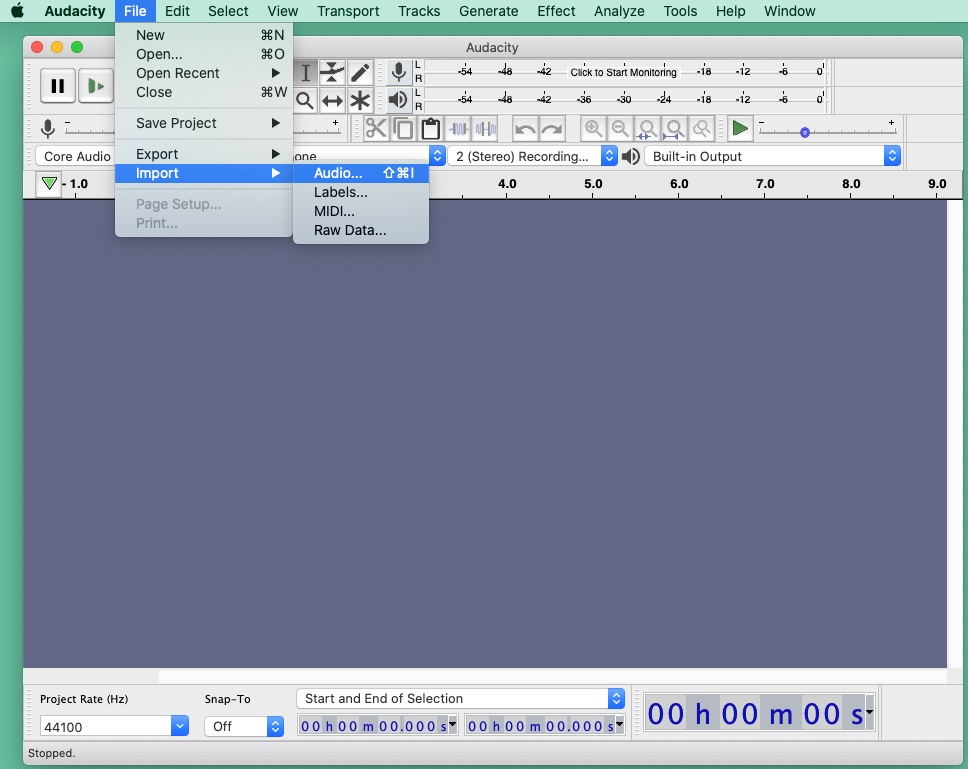Screen dimensions: 968x769
Task: Click the recording volume slider track
Action: pyautogui.click(x=91, y=129)
